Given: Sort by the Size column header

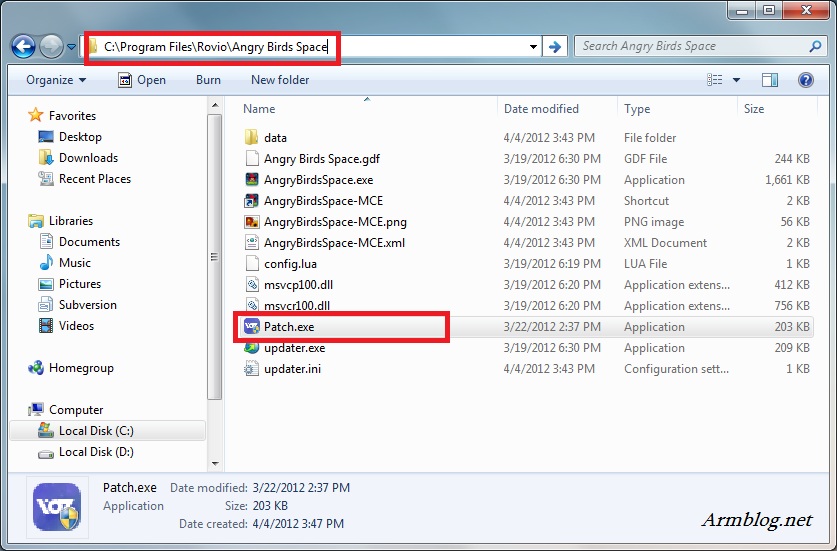Looking at the screenshot, I should tap(754, 109).
